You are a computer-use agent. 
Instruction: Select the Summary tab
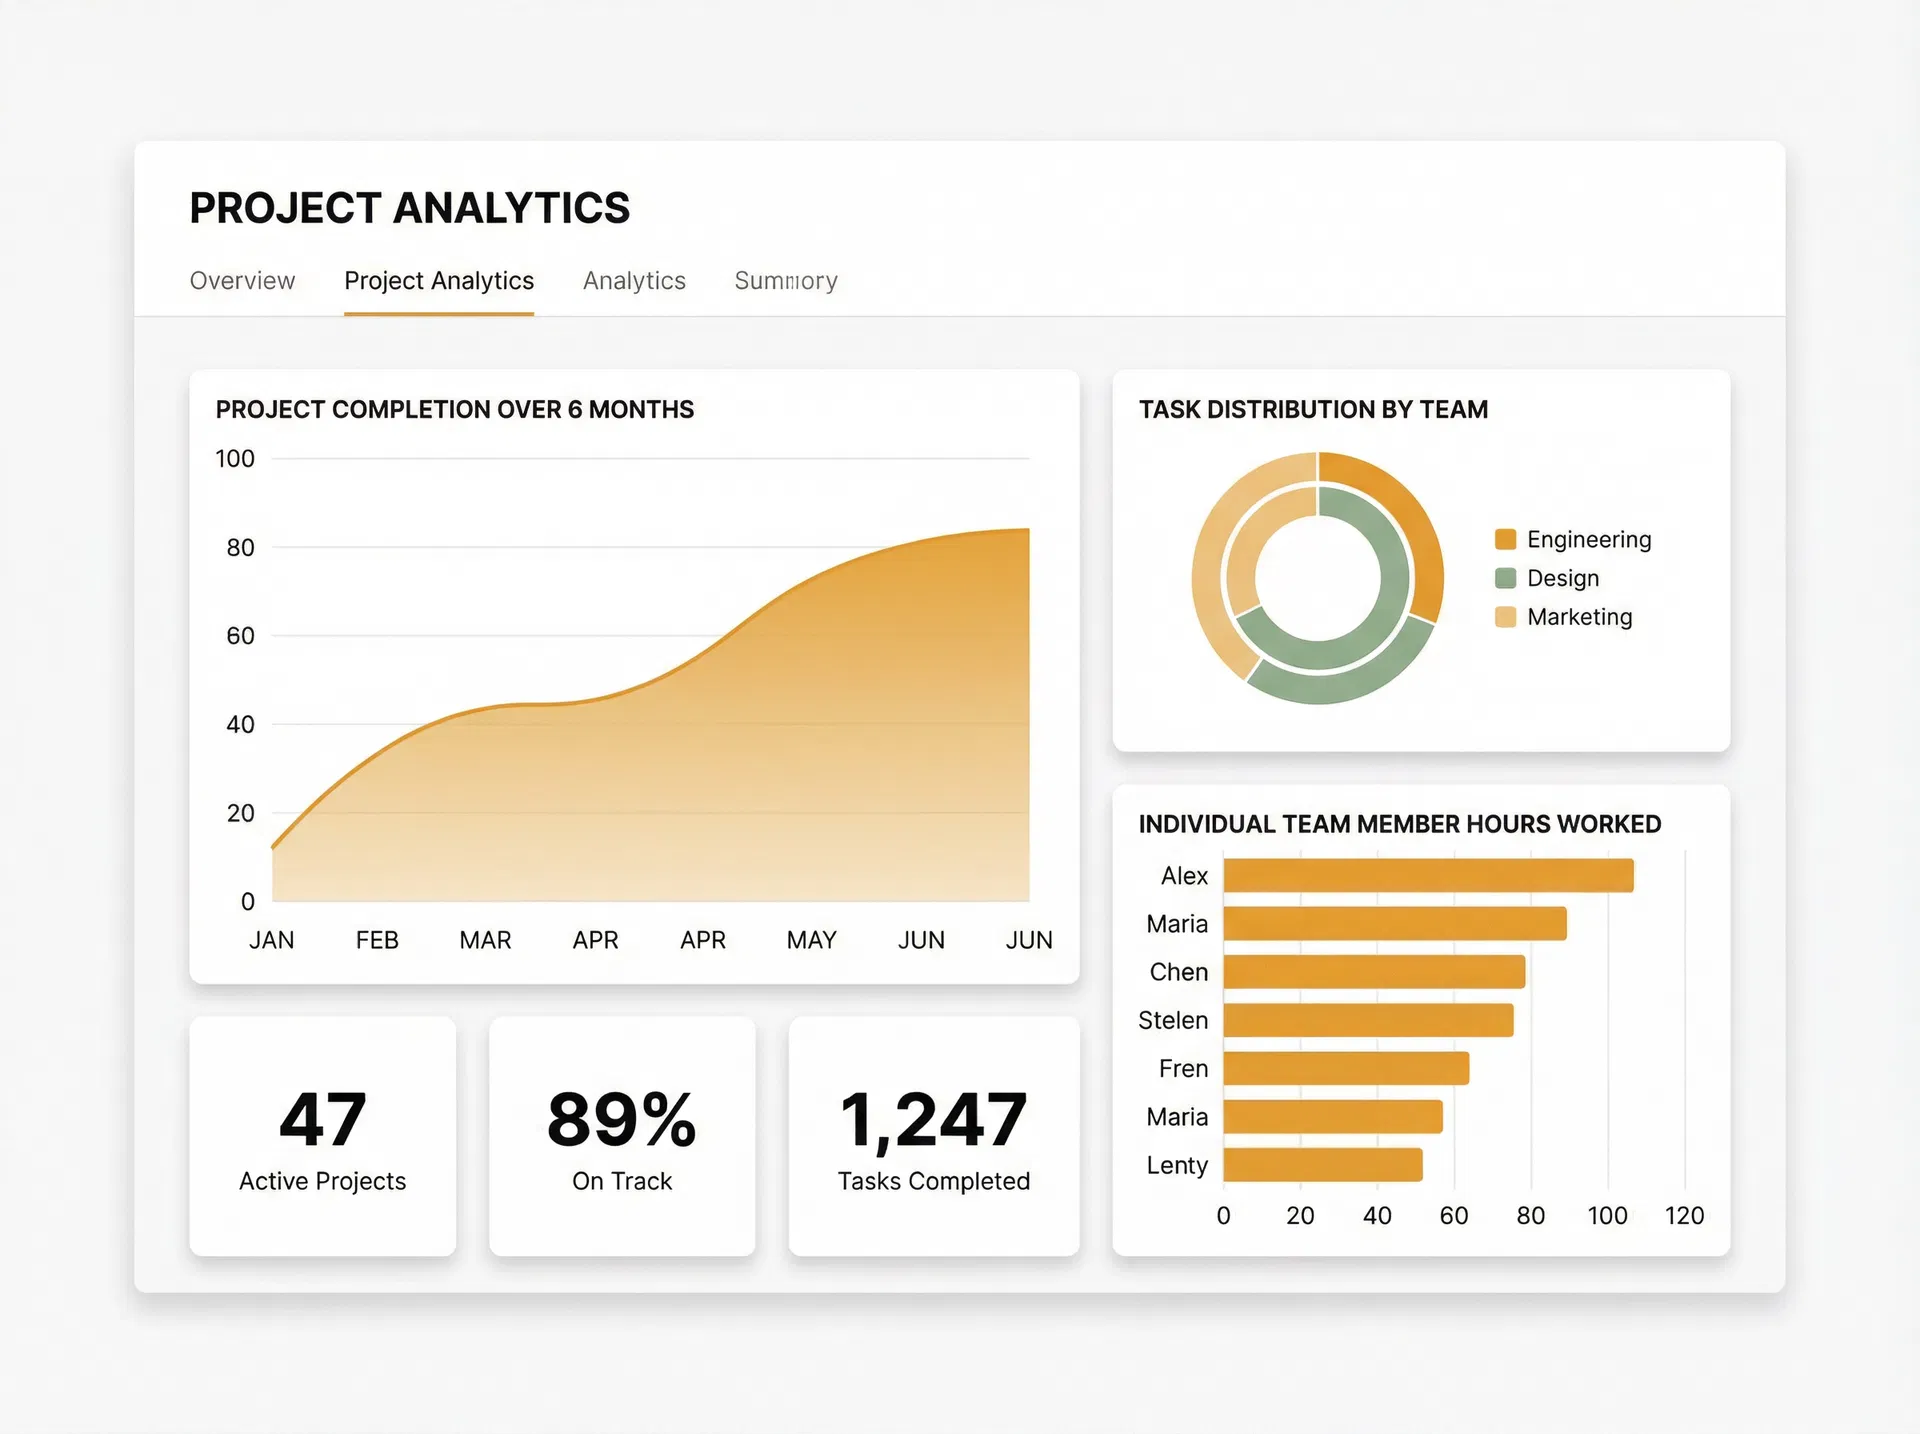(x=786, y=281)
